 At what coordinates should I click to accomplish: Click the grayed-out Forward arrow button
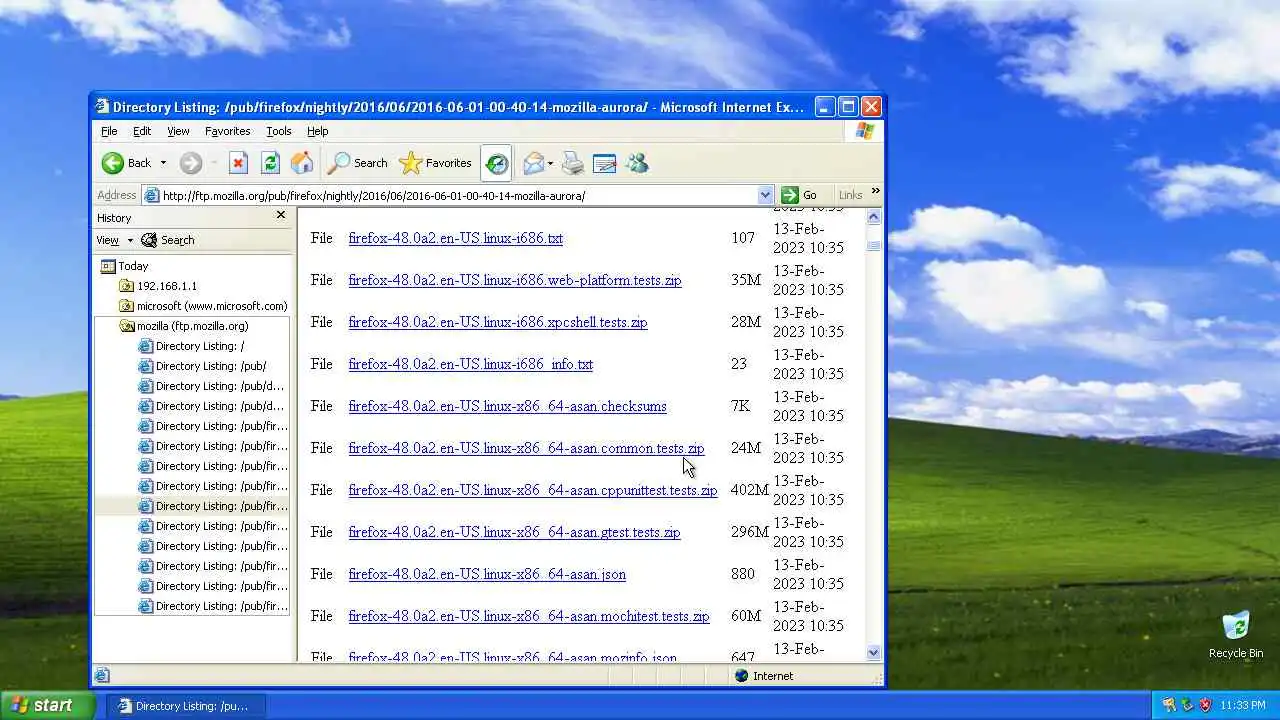191,163
